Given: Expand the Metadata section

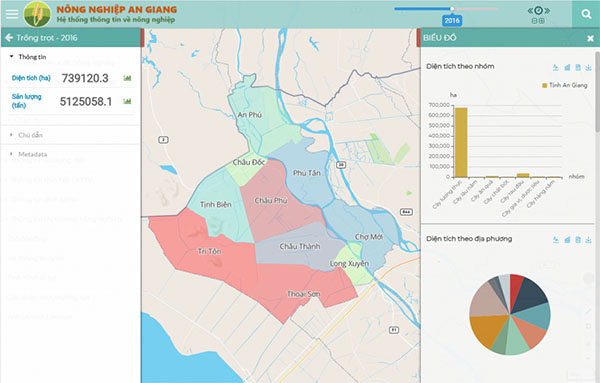Looking at the screenshot, I should [x=28, y=154].
